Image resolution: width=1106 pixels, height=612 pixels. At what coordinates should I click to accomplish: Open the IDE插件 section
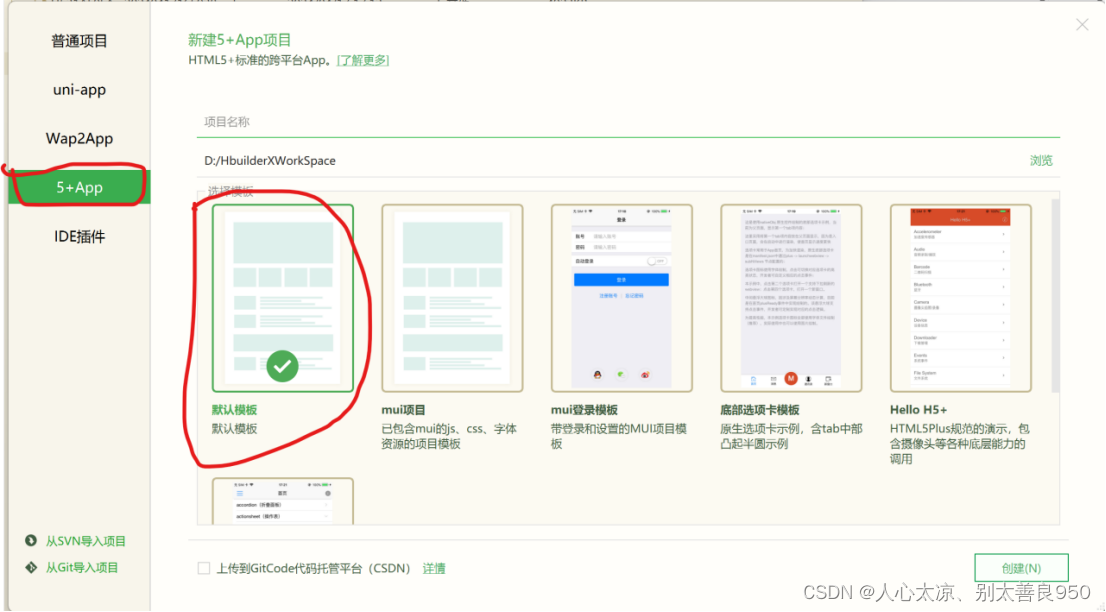pos(78,235)
